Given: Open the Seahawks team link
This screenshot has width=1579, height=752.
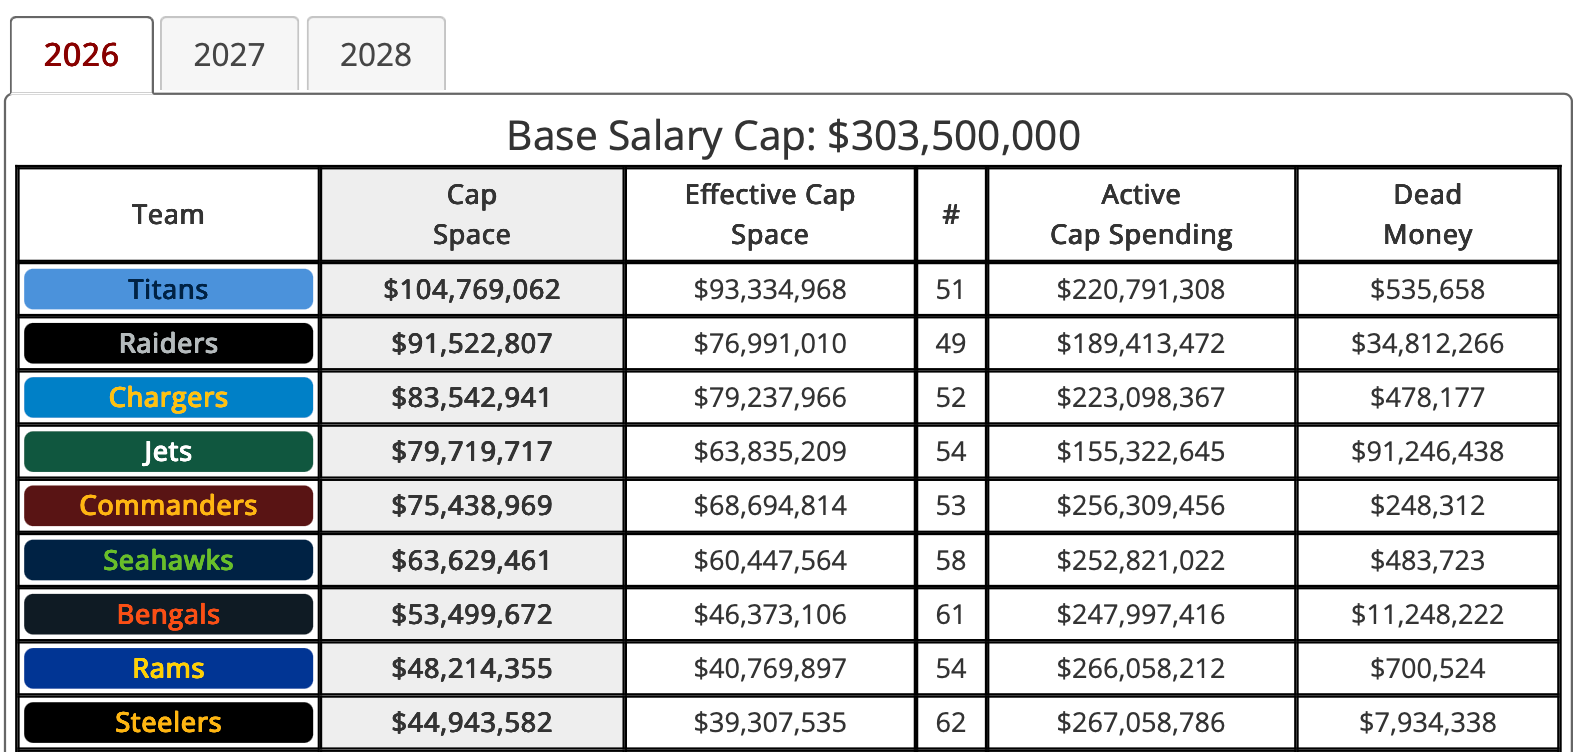Looking at the screenshot, I should 168,560.
